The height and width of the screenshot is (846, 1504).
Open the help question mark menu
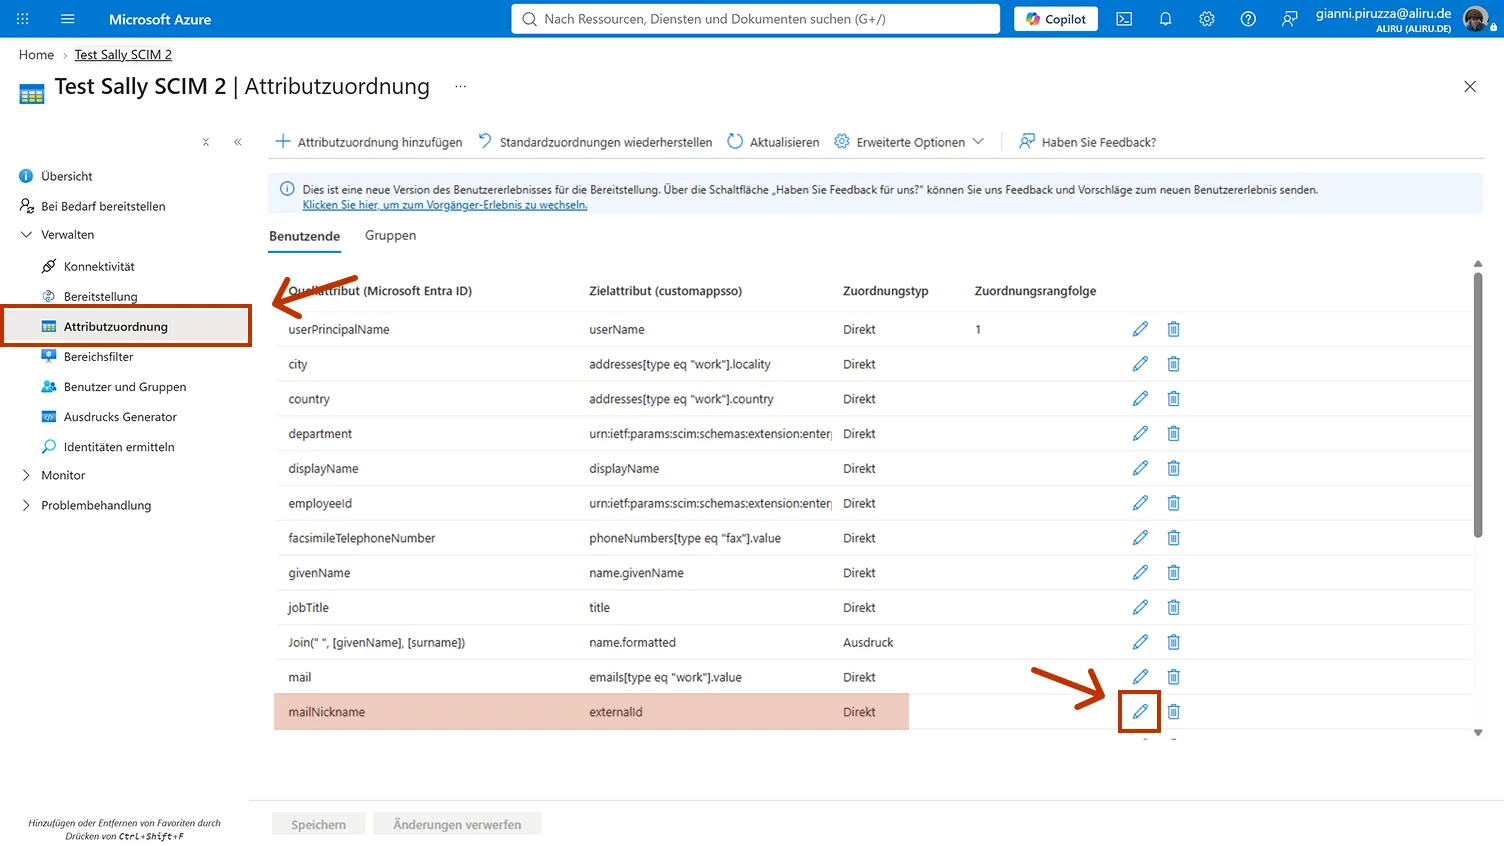[x=1248, y=19]
